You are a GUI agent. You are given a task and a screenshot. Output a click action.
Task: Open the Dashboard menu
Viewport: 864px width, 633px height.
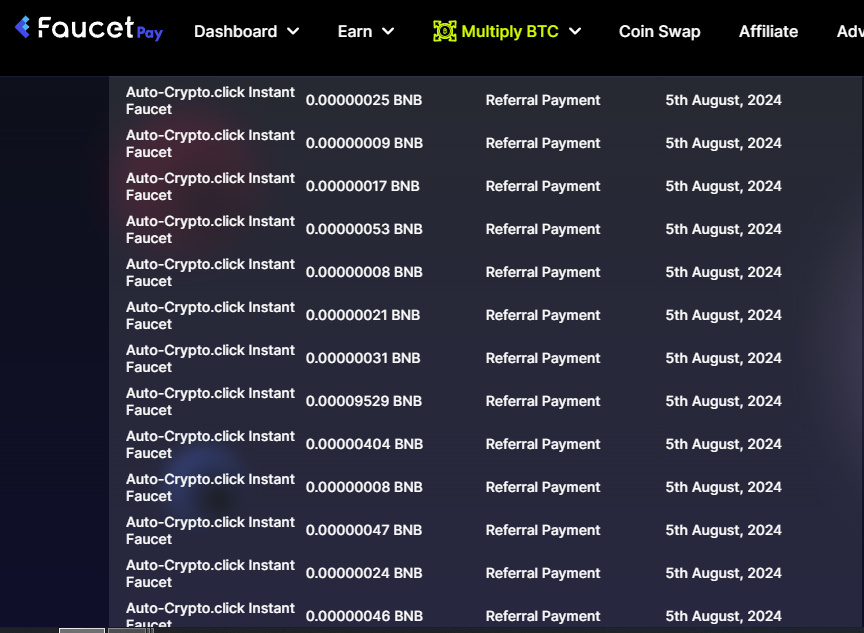pos(235,31)
